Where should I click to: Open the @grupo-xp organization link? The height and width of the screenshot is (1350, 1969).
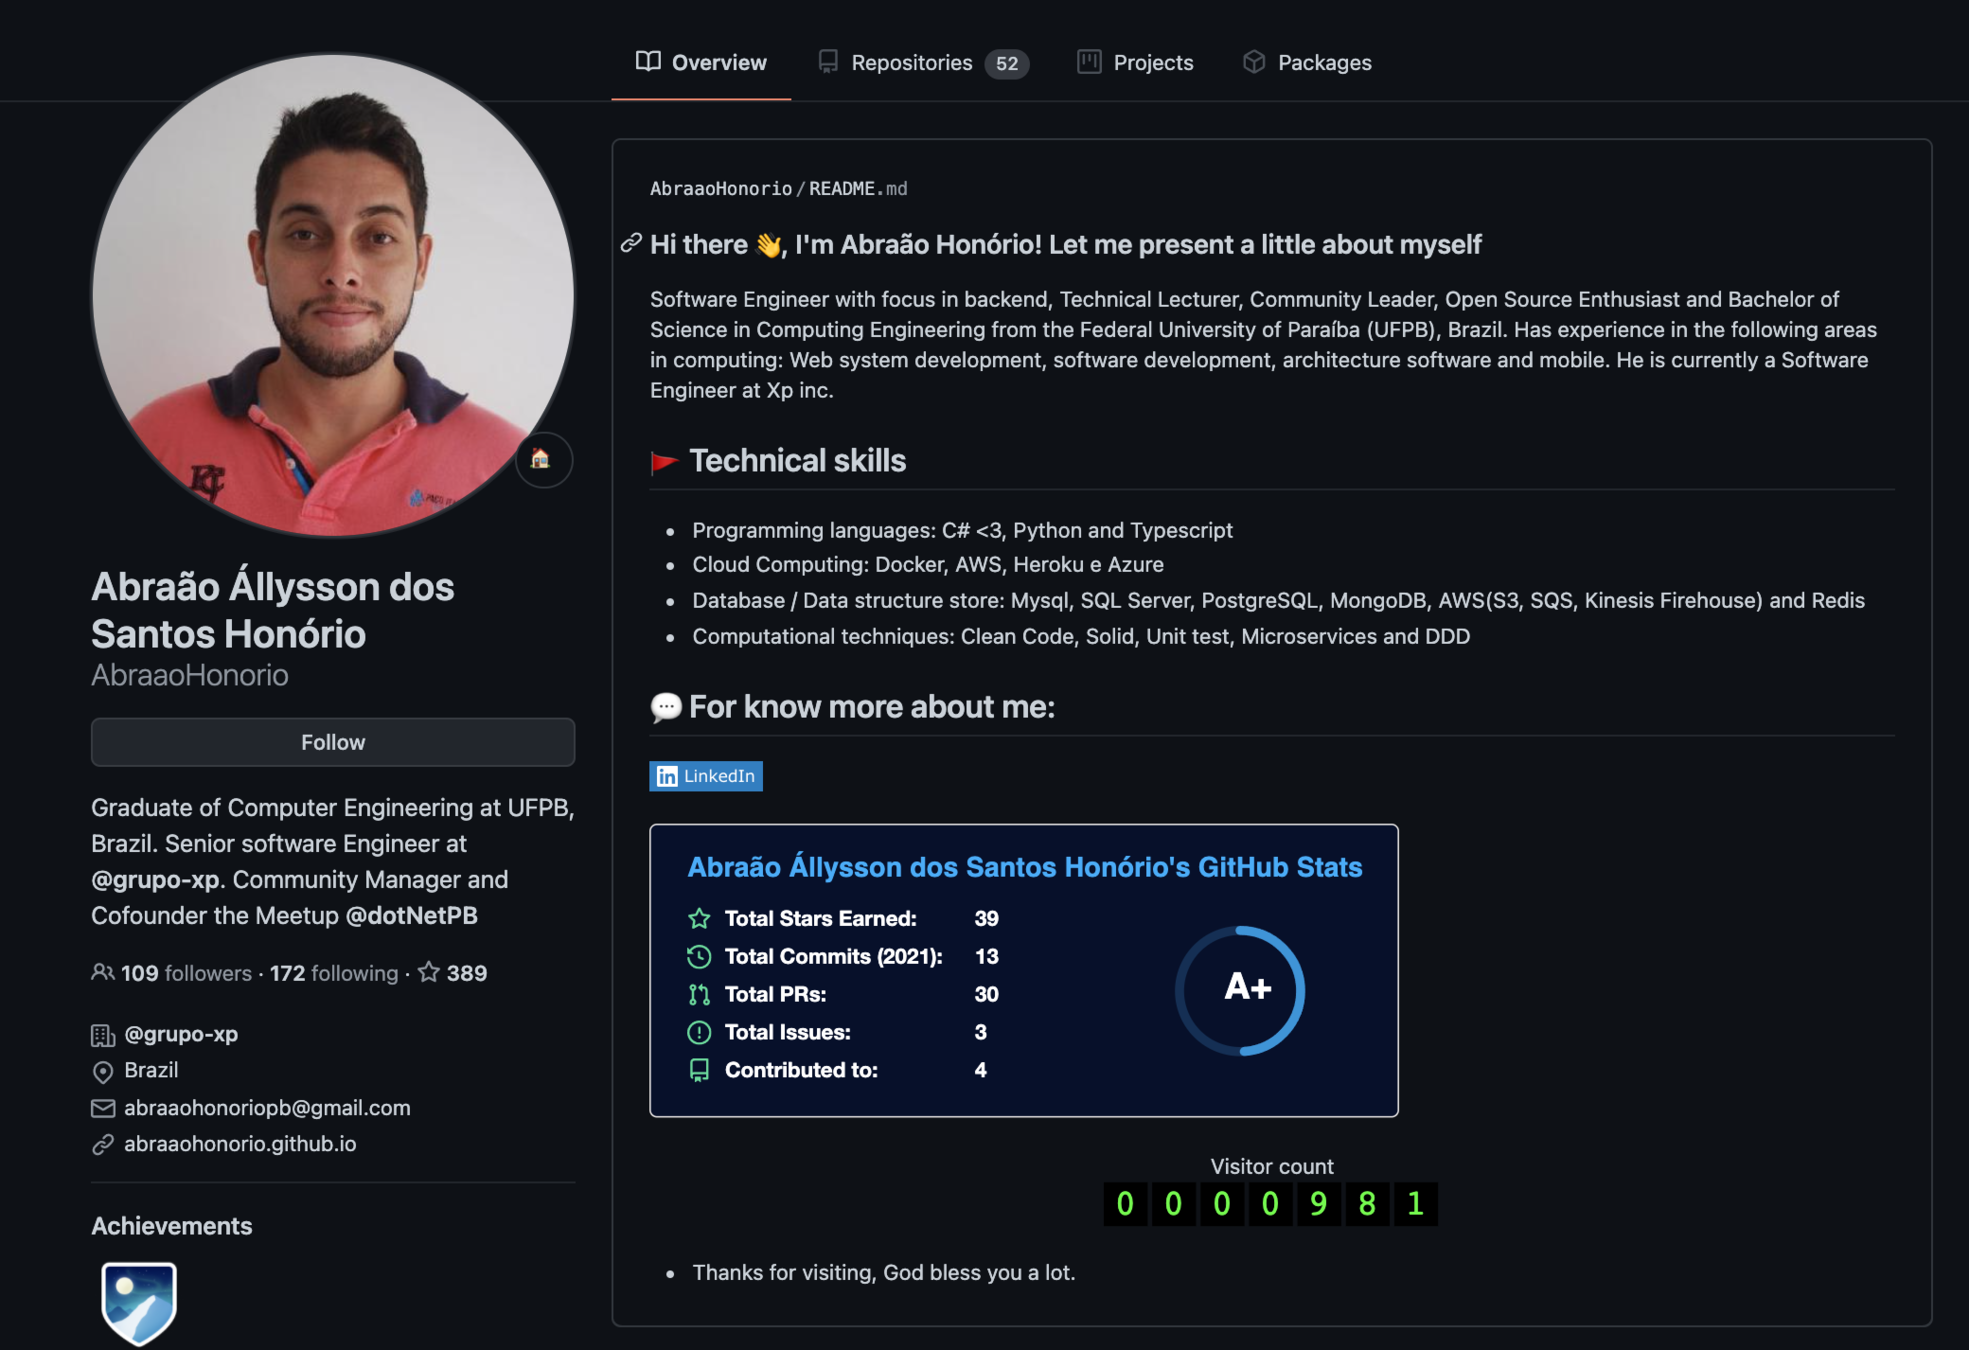click(x=181, y=1034)
